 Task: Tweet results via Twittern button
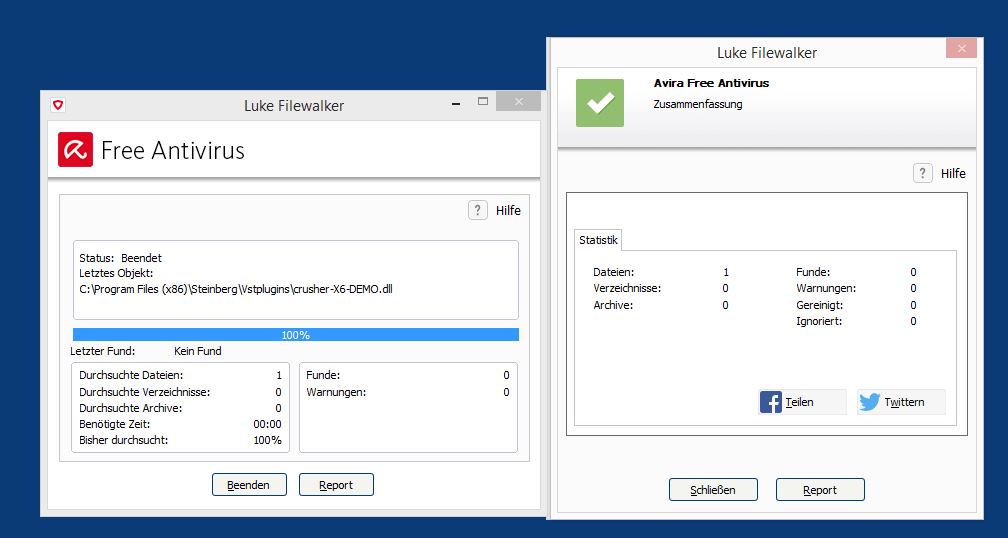(901, 402)
